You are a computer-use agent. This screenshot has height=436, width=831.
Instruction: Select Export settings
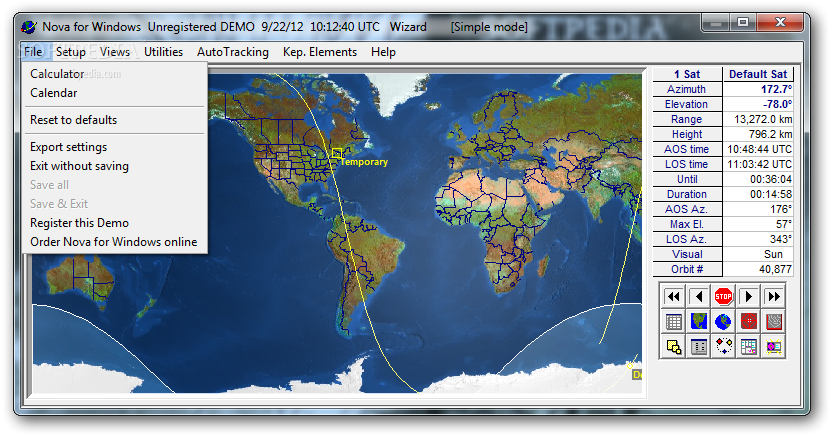tap(114, 147)
